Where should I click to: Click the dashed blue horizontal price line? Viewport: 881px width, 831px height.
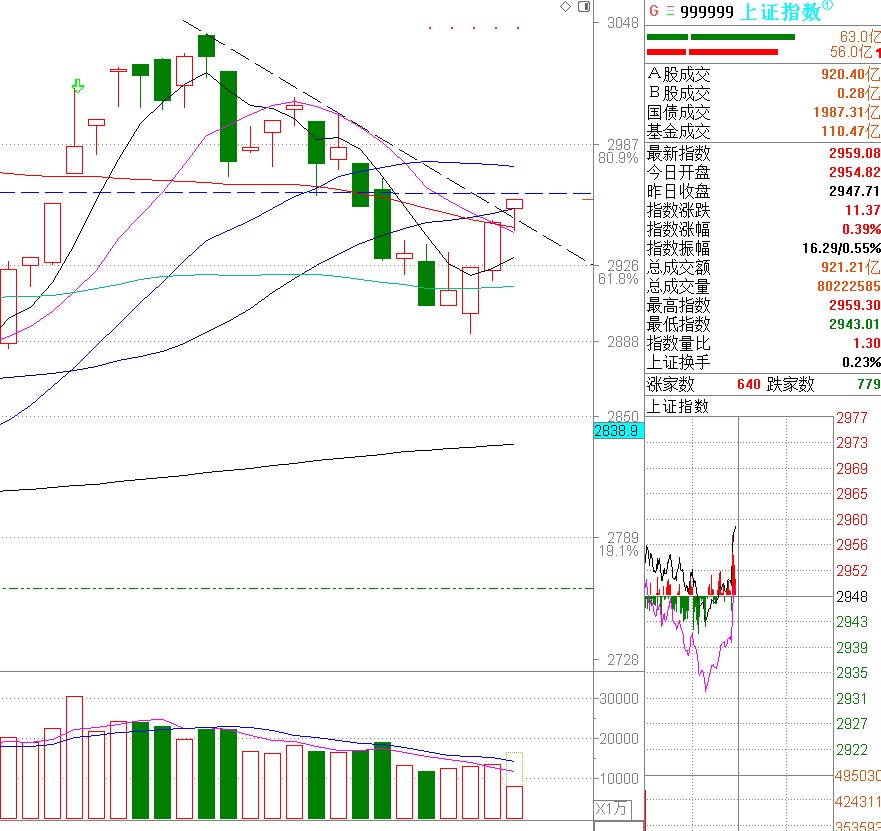click(296, 193)
